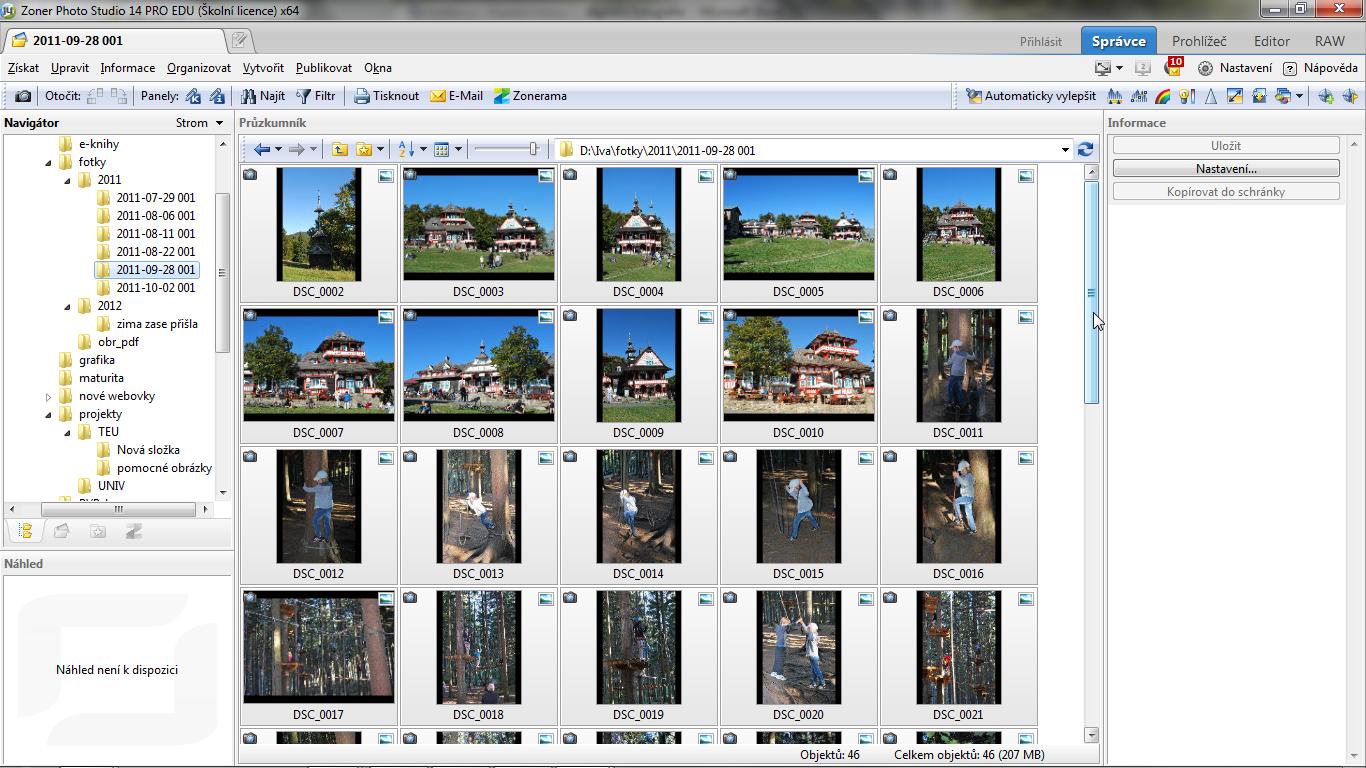
Task: Click the resize image icon
Action: (1235, 96)
